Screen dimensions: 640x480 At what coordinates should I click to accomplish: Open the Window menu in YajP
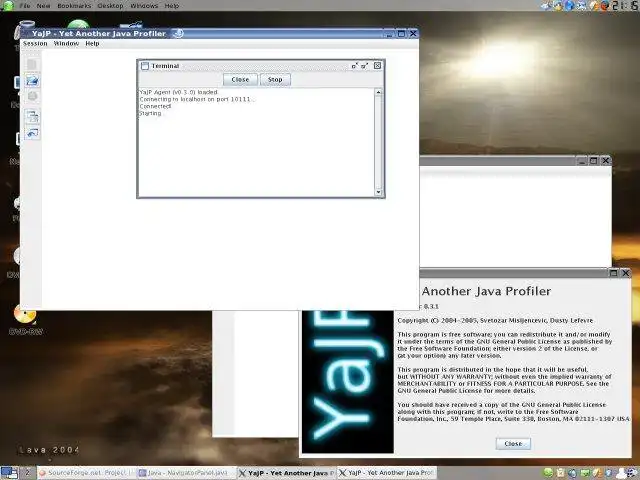pyautogui.click(x=66, y=43)
